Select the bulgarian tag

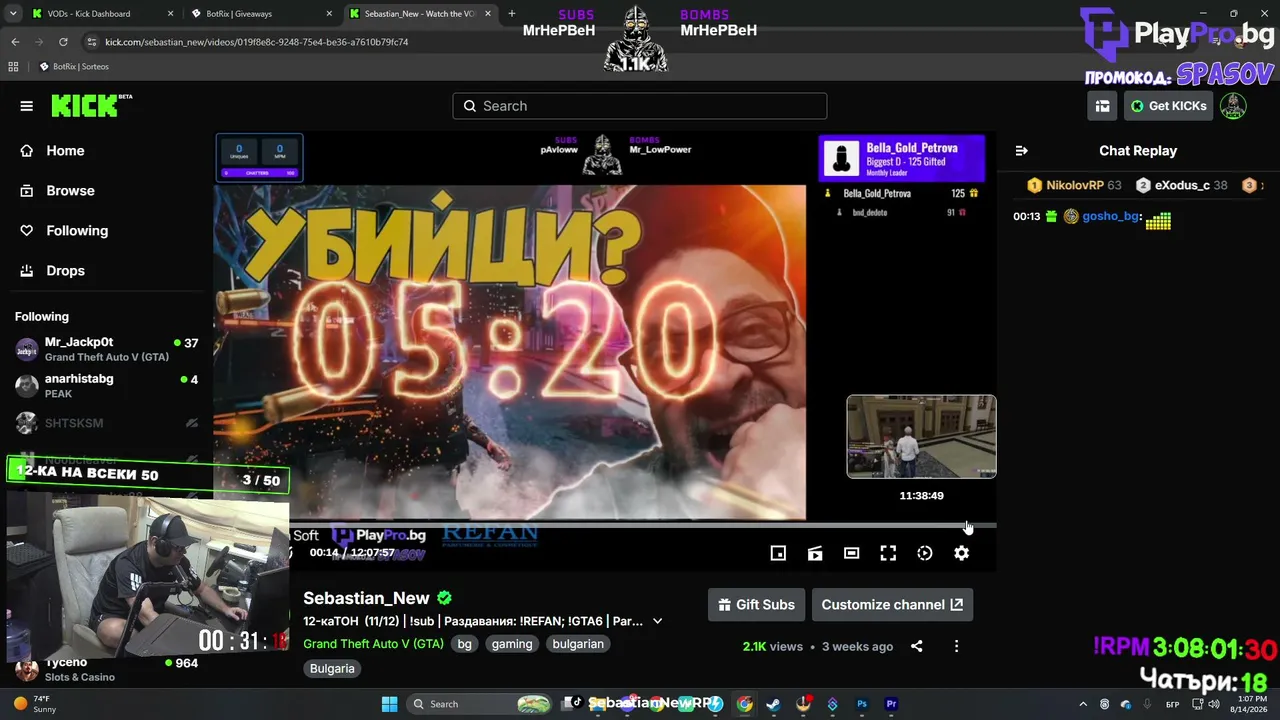click(x=578, y=644)
